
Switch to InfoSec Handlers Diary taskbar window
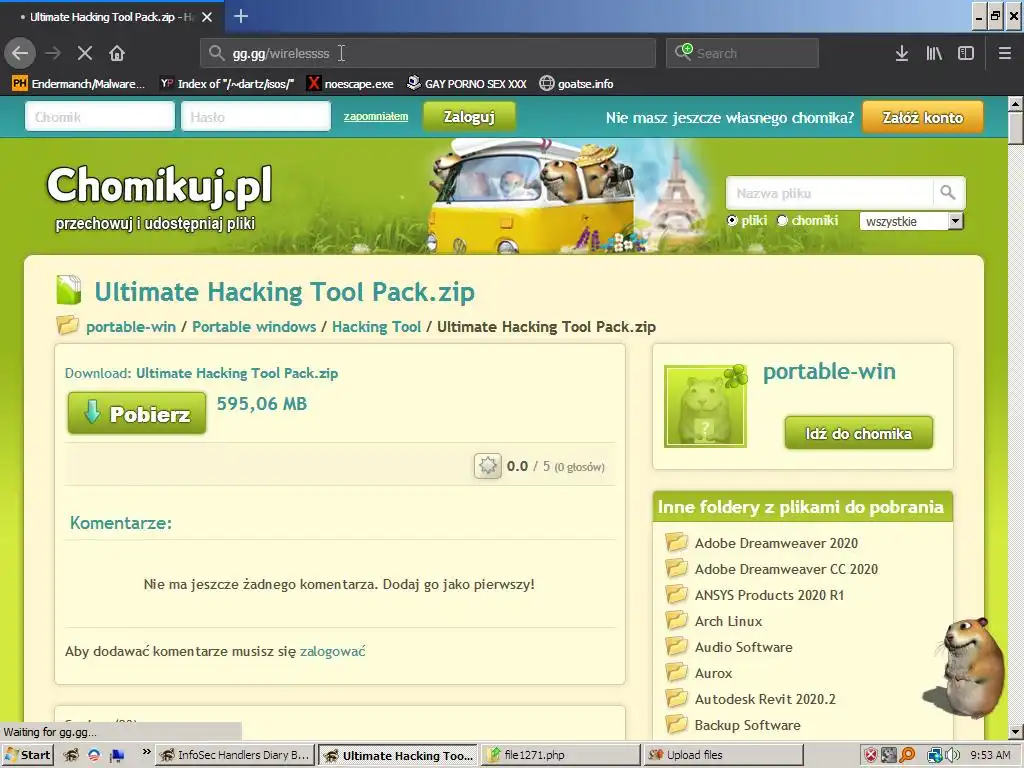point(235,755)
